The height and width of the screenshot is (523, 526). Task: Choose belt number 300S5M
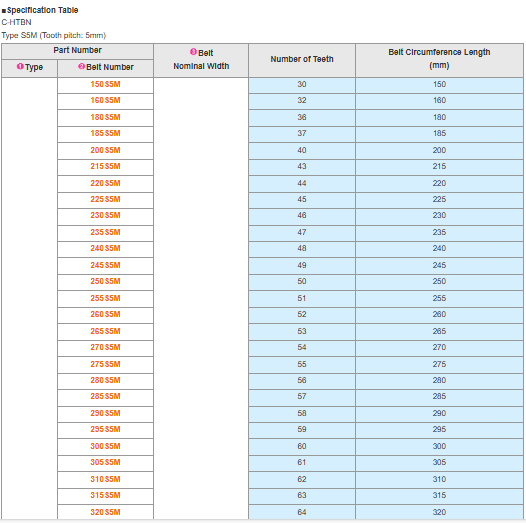[x=105, y=446]
